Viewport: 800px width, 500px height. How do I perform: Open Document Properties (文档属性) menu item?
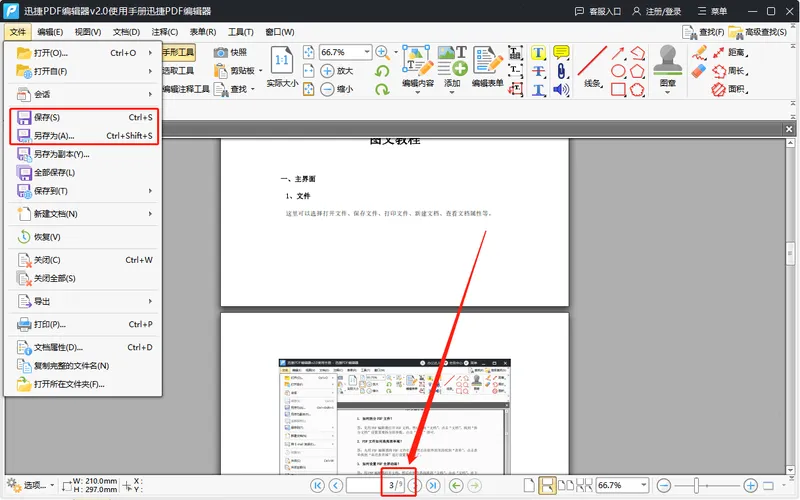83,347
